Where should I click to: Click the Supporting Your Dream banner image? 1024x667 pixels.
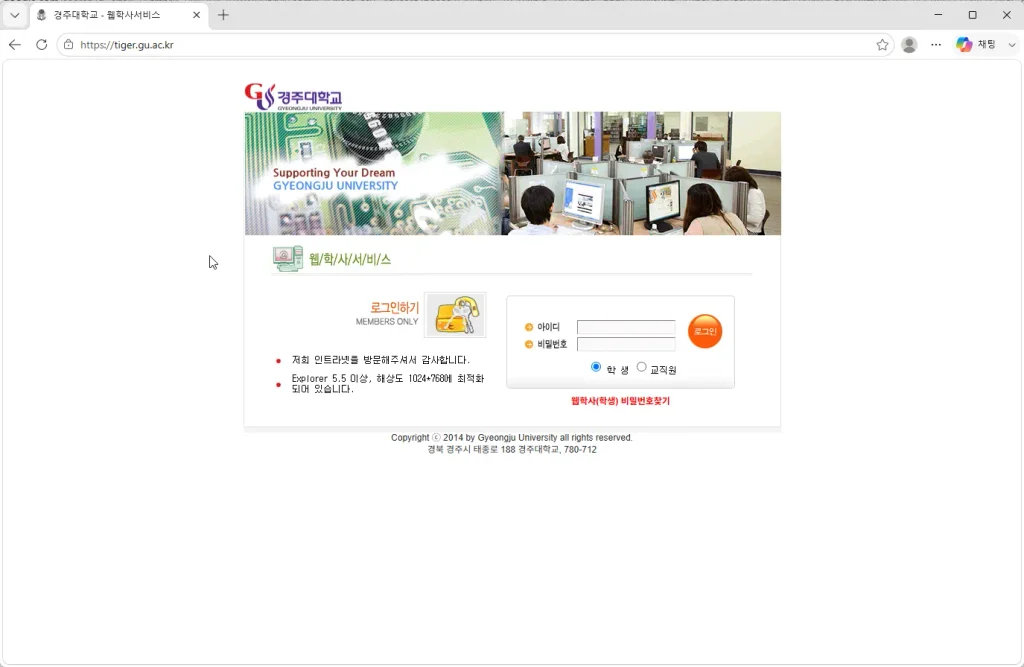click(374, 173)
